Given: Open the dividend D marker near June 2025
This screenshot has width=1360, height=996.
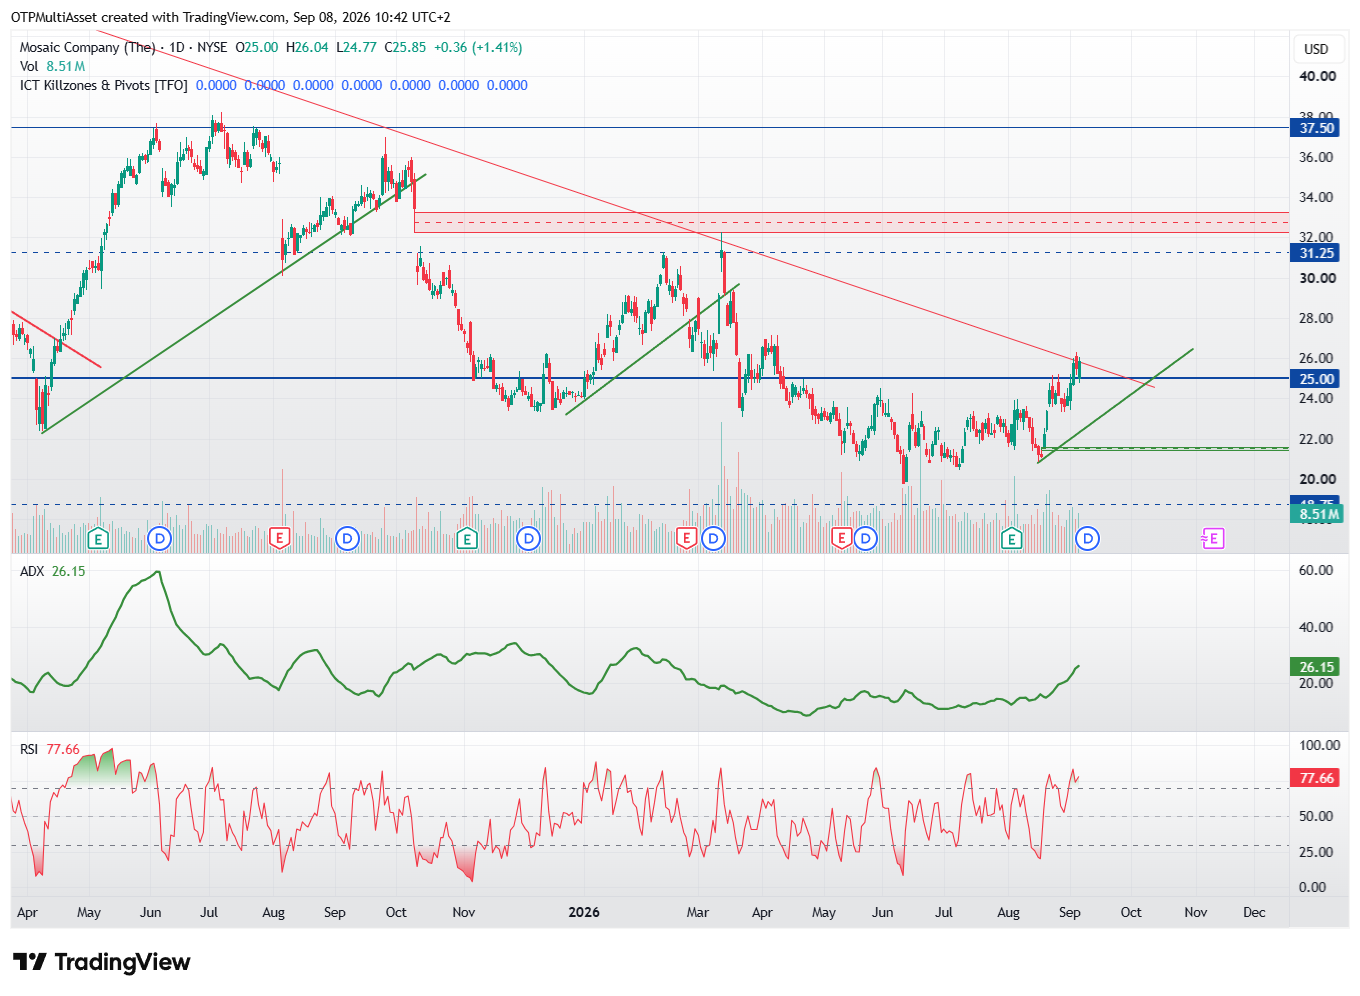Looking at the screenshot, I should click(x=159, y=539).
